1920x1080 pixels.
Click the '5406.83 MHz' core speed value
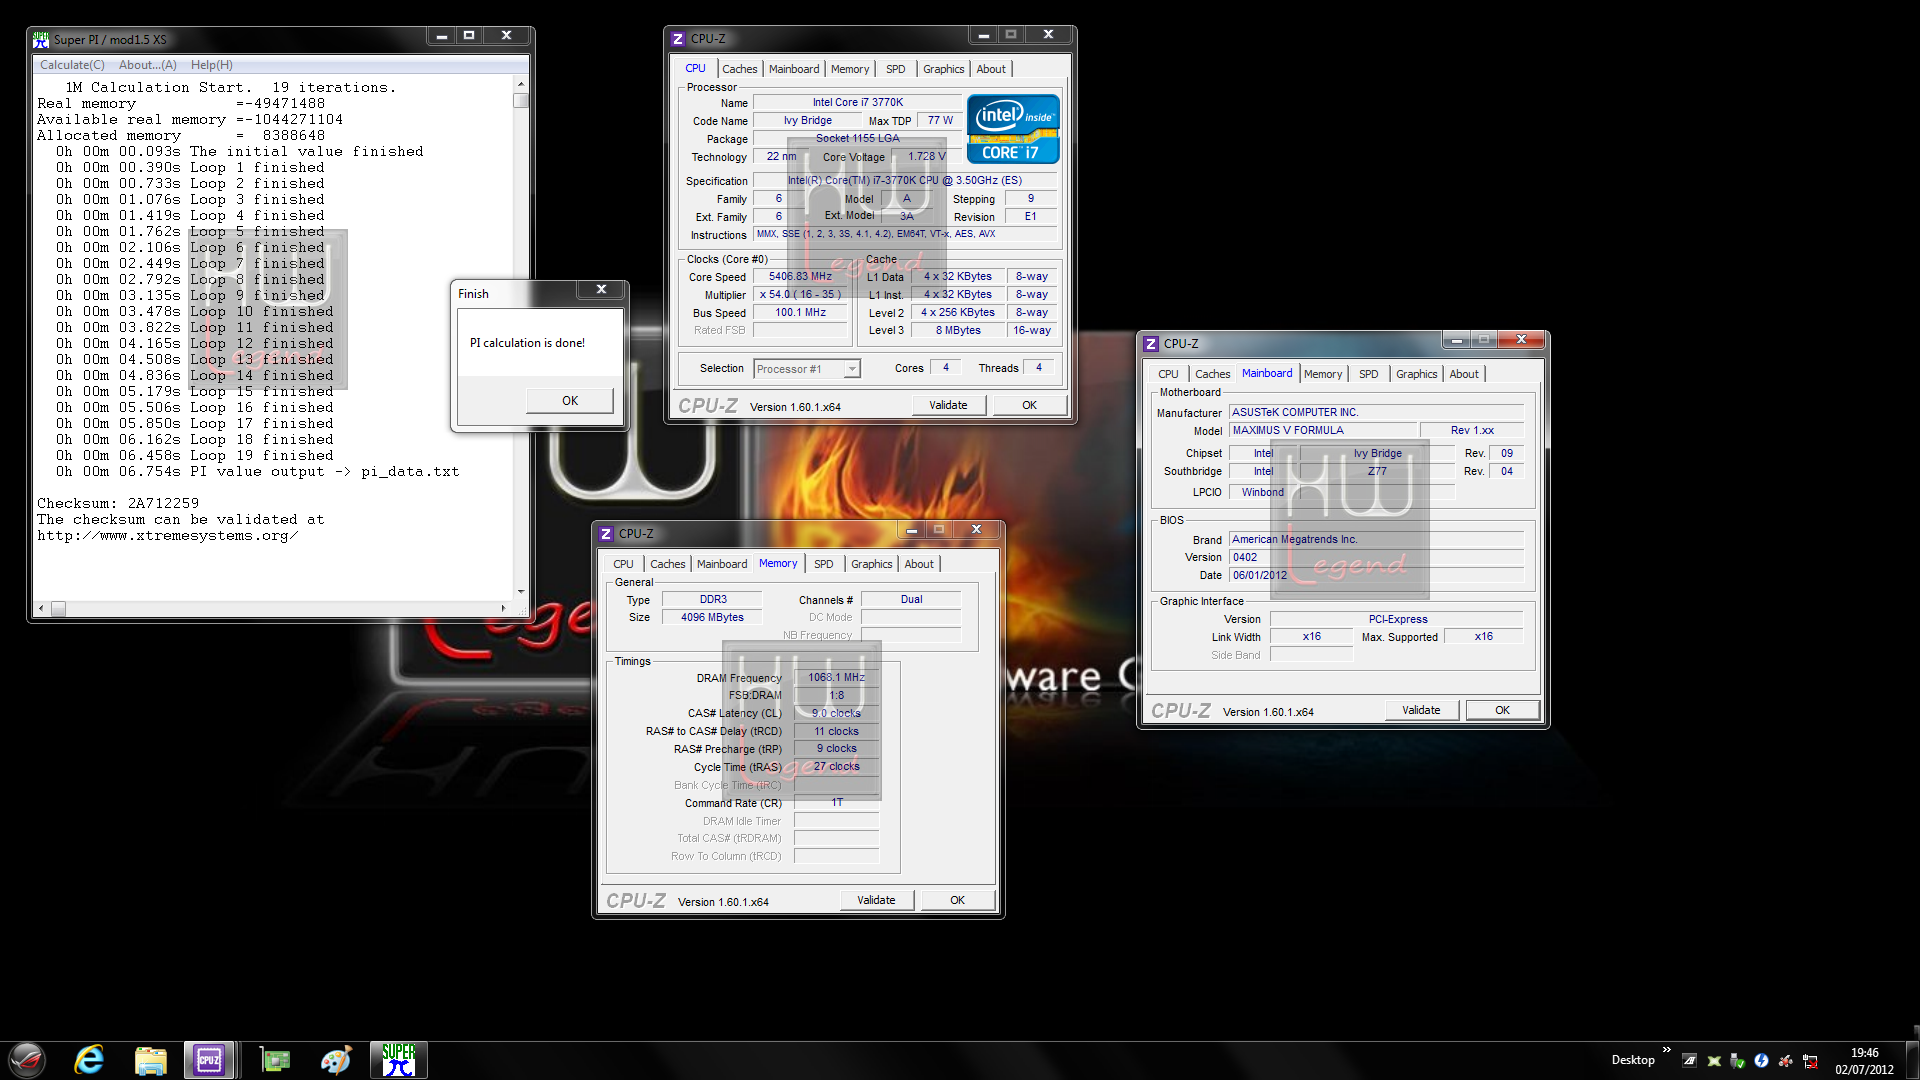click(x=800, y=277)
